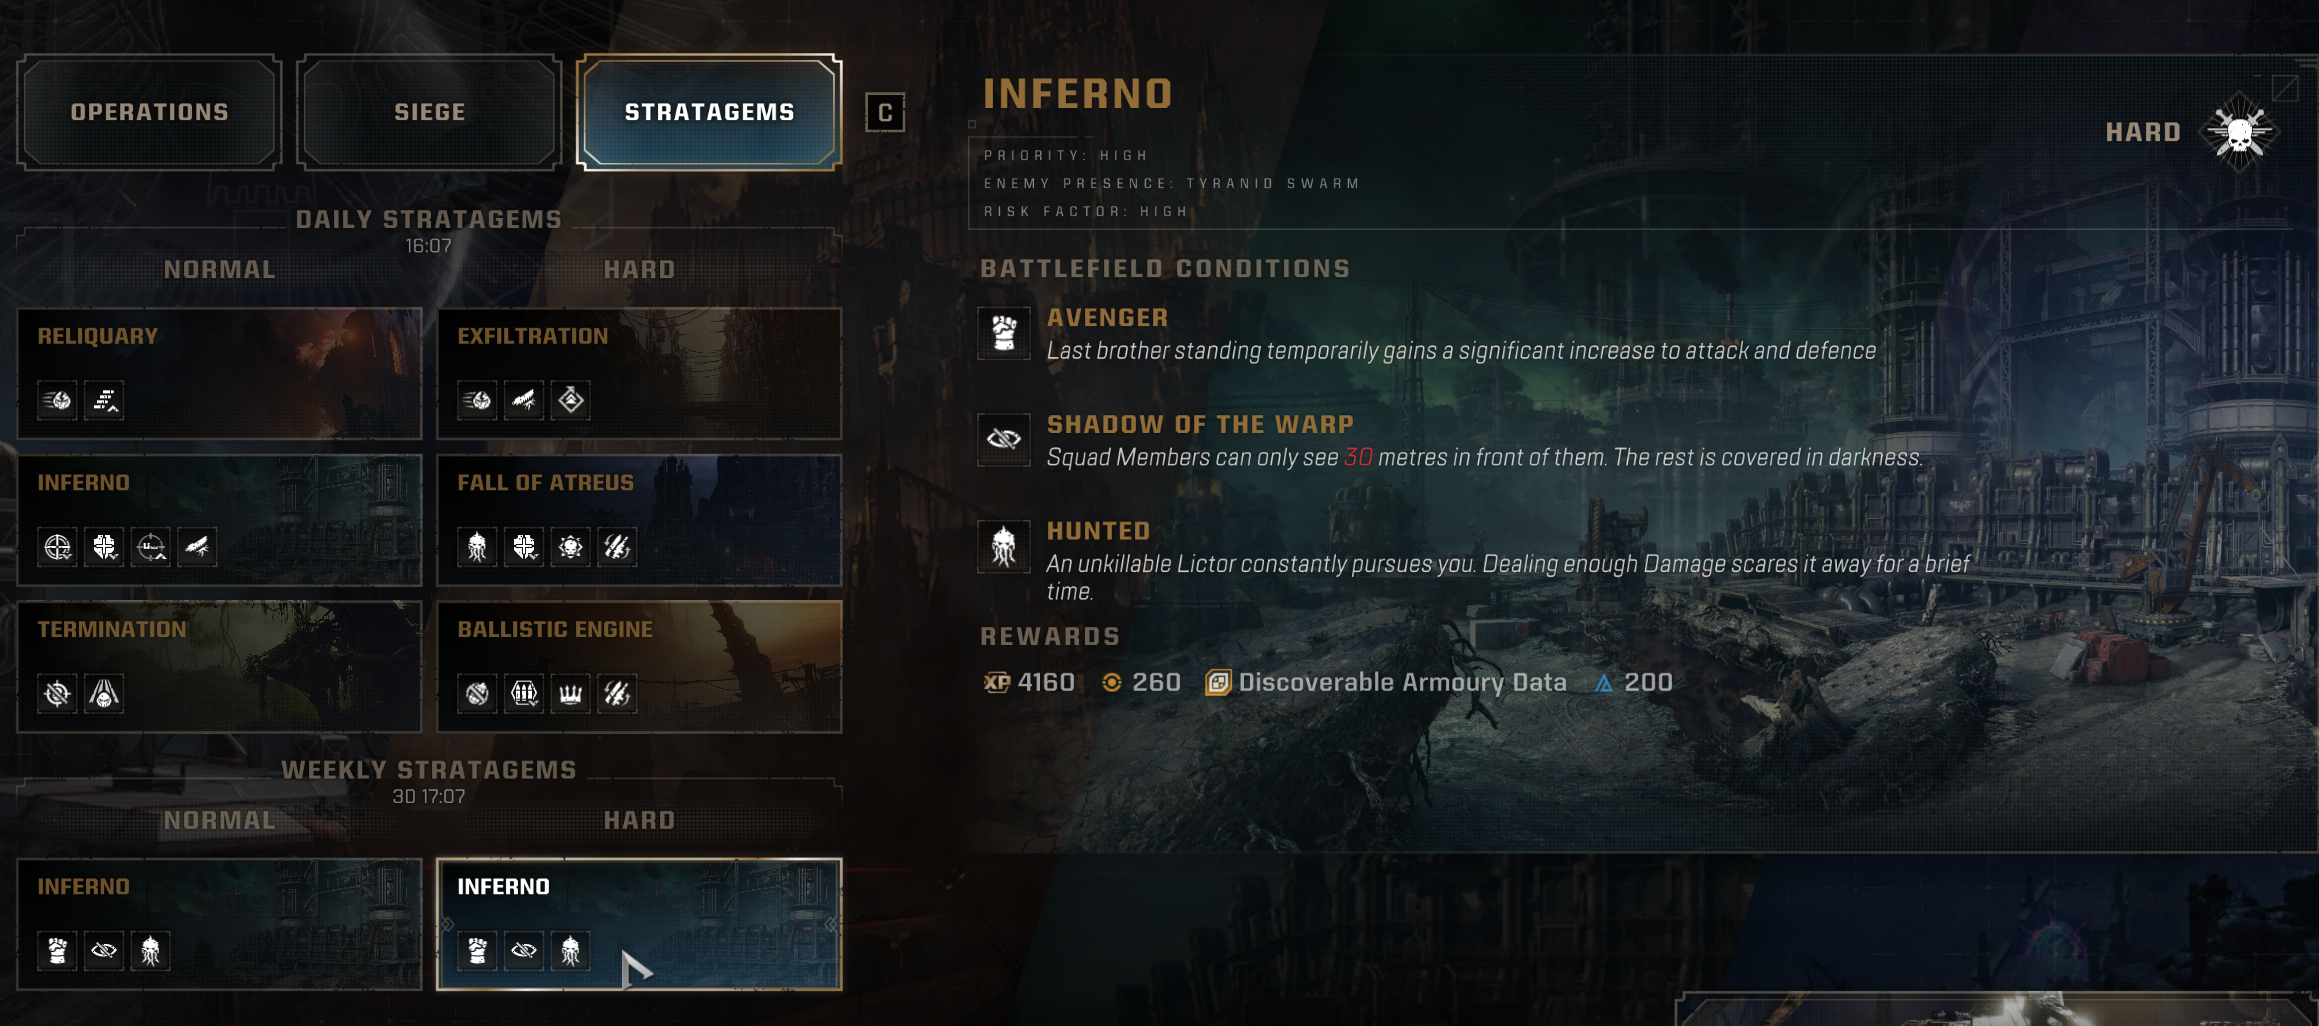Click the diamond icon on Exfiltration card
Image resolution: width=2319 pixels, height=1026 pixels.
click(x=571, y=400)
